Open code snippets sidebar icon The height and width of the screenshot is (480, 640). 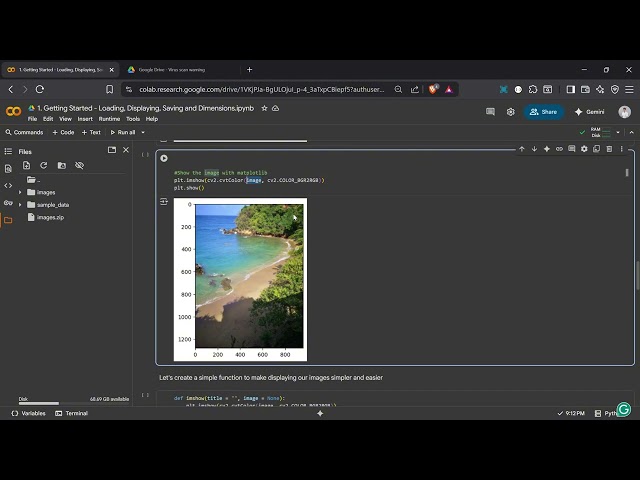(x=8, y=186)
